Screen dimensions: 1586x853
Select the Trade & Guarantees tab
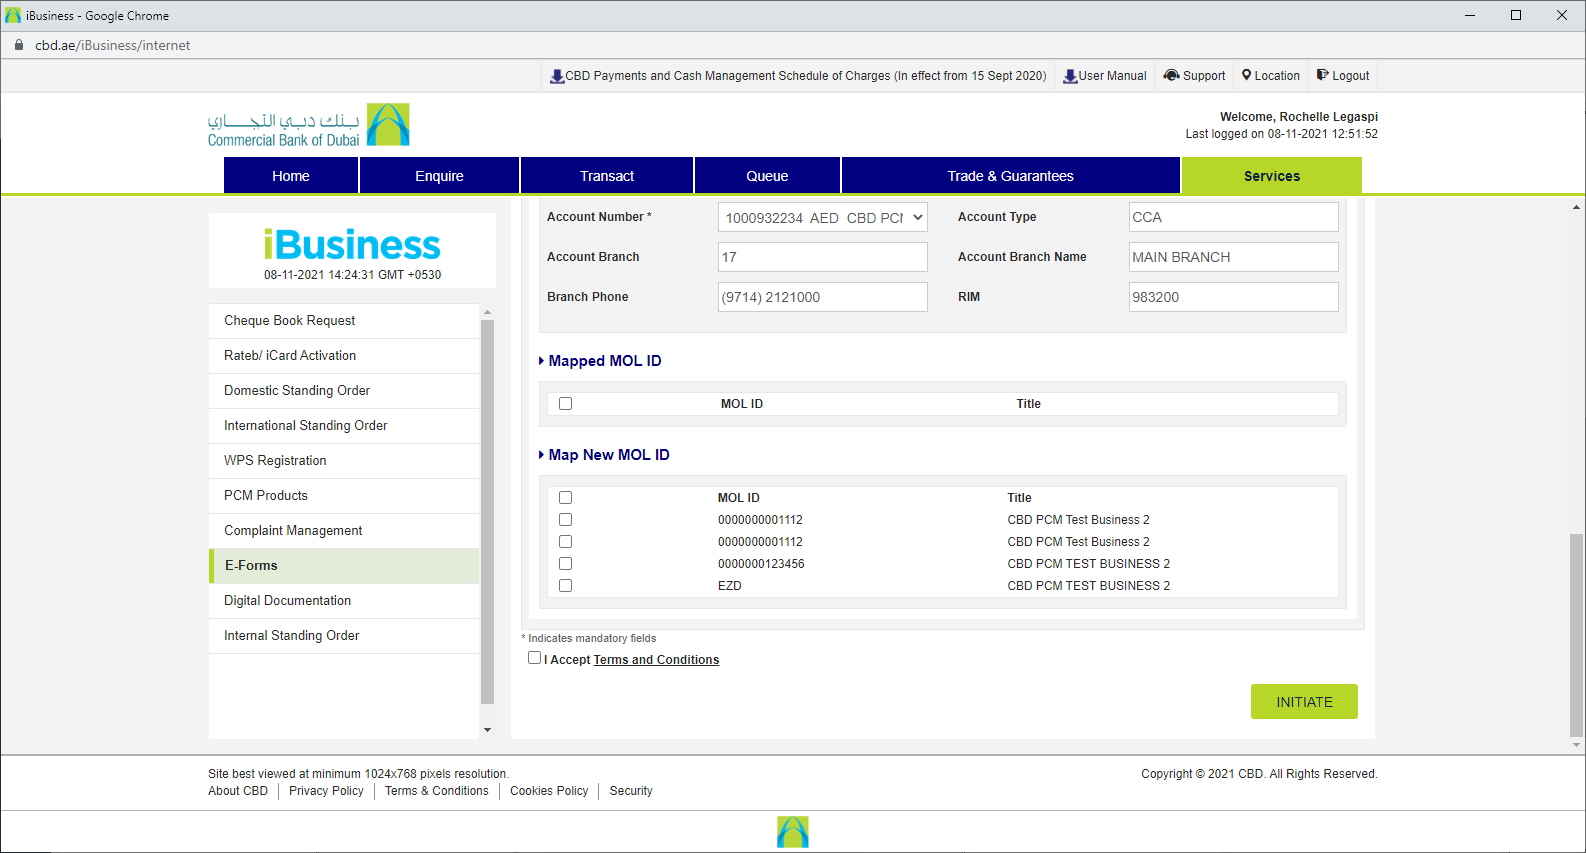coord(1011,176)
